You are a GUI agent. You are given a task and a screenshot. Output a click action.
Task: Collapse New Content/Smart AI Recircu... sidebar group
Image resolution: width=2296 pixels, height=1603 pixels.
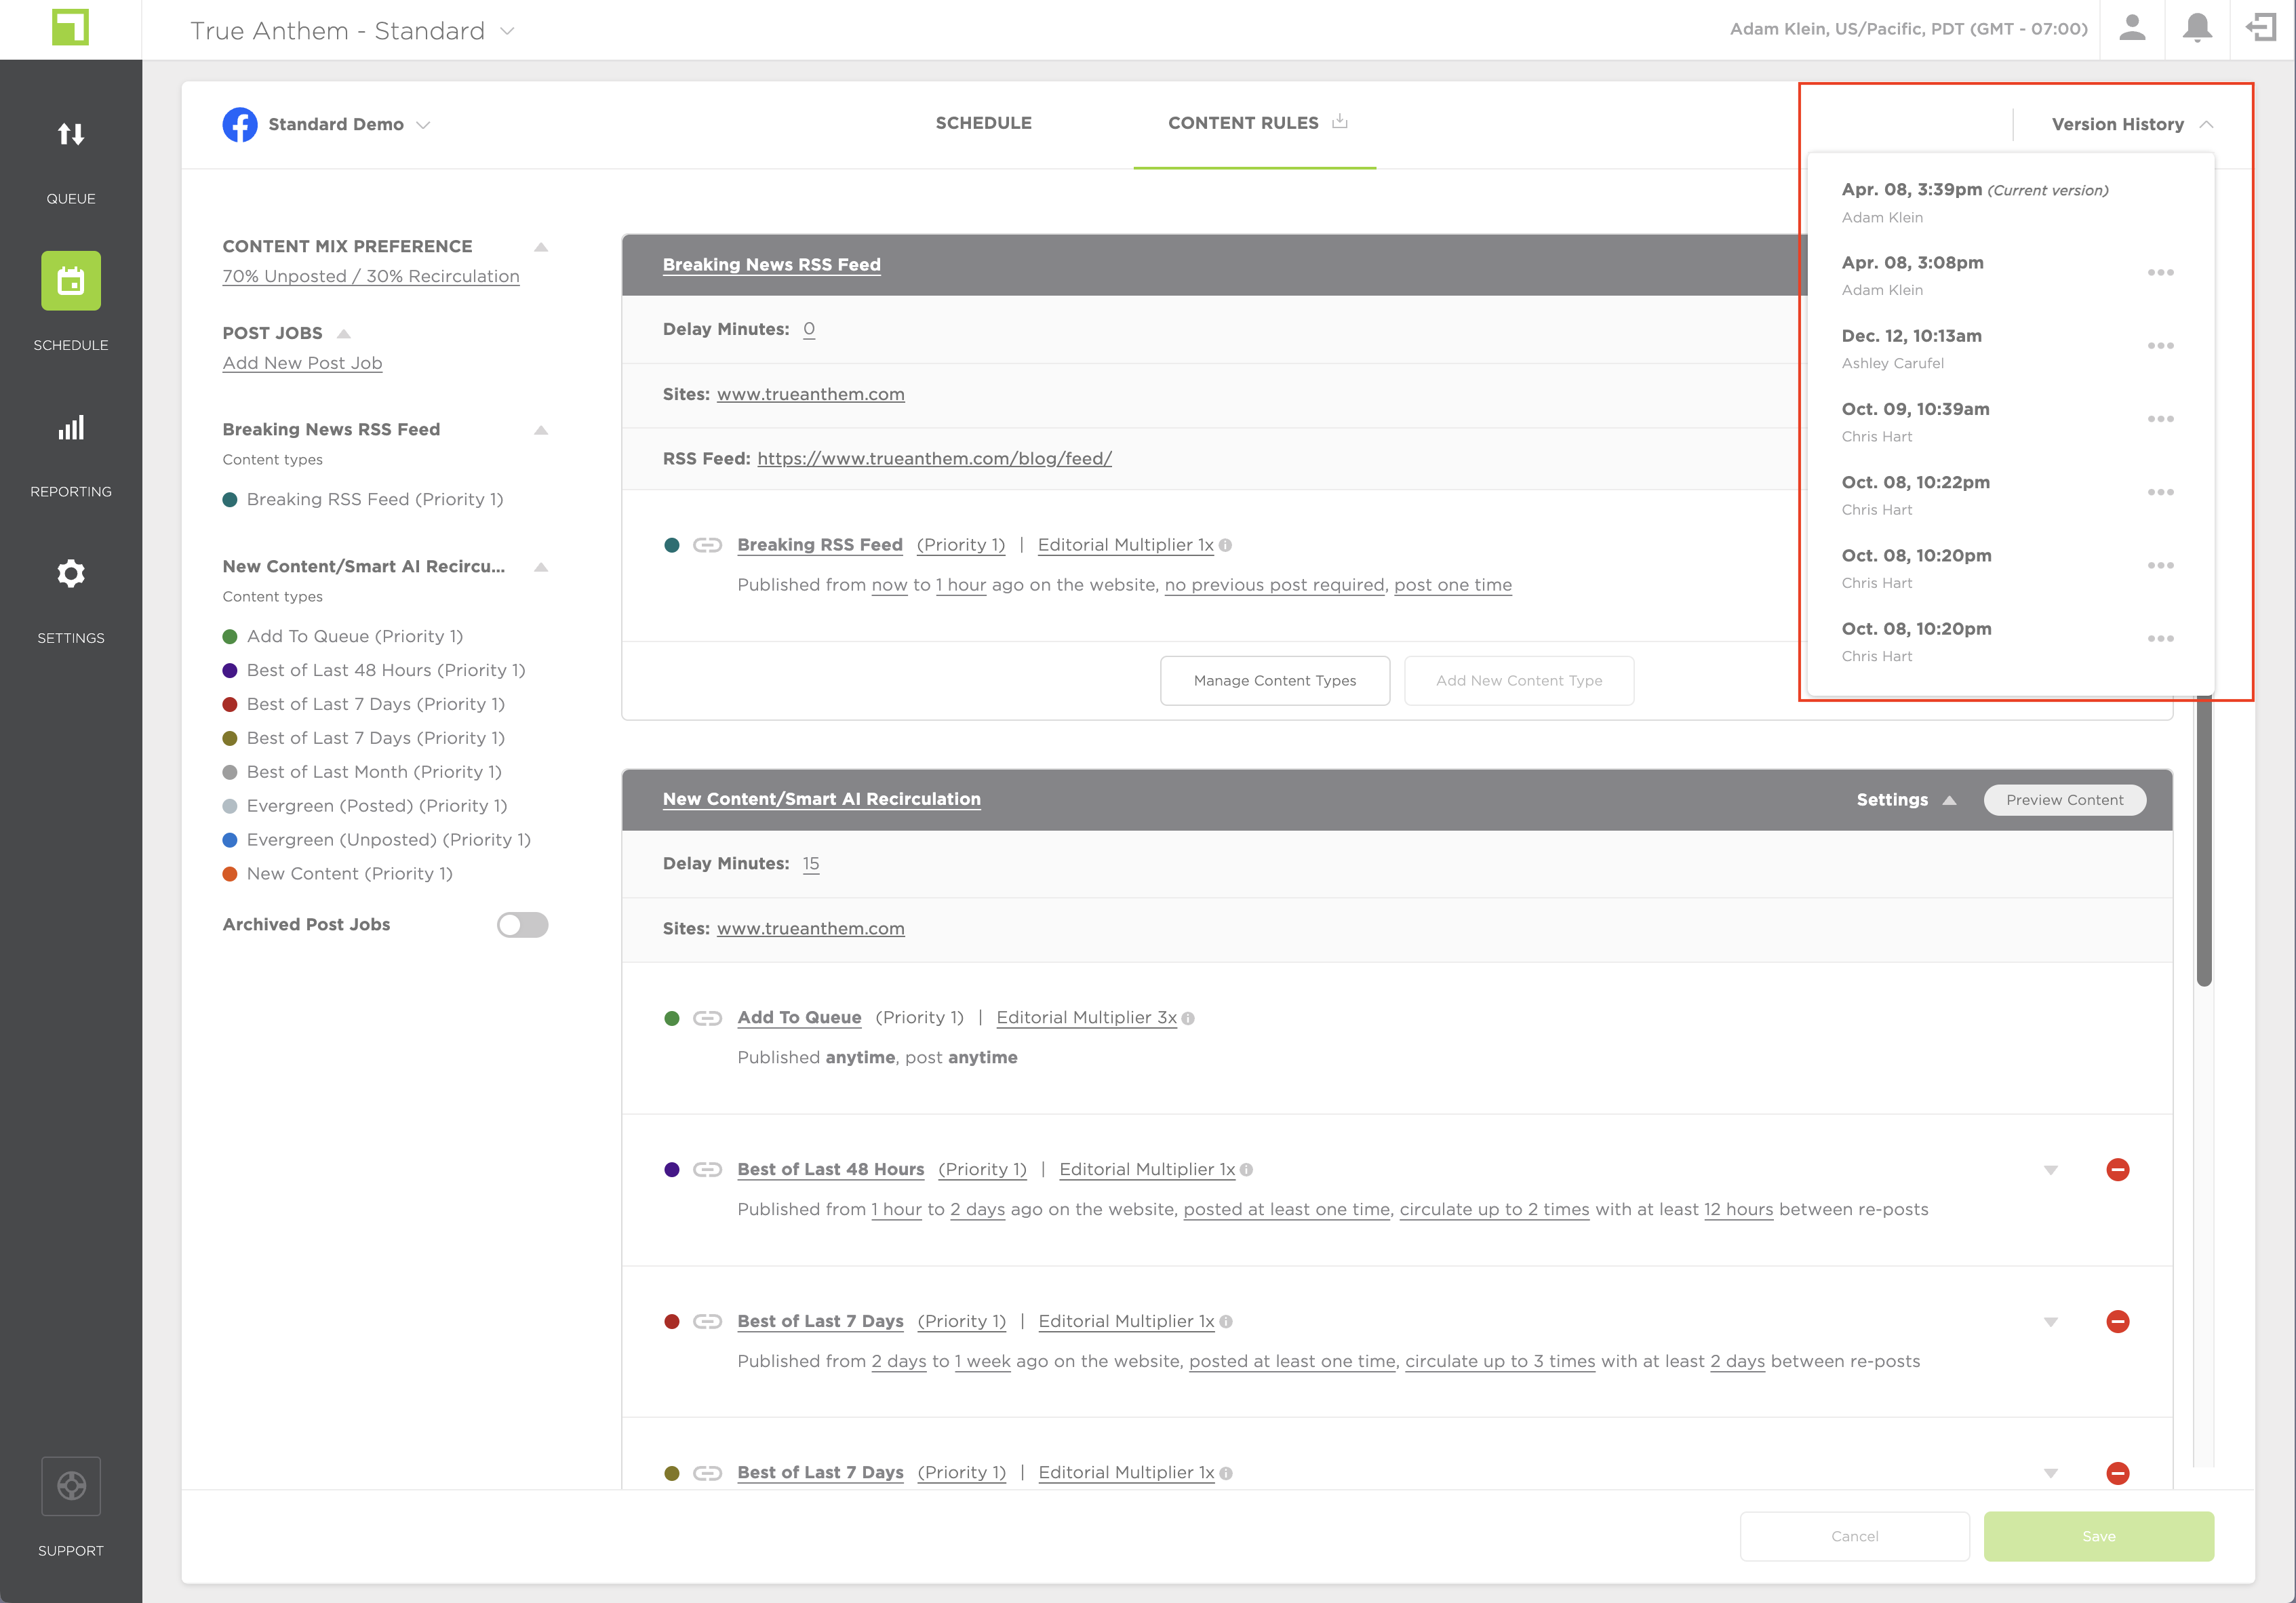point(541,567)
